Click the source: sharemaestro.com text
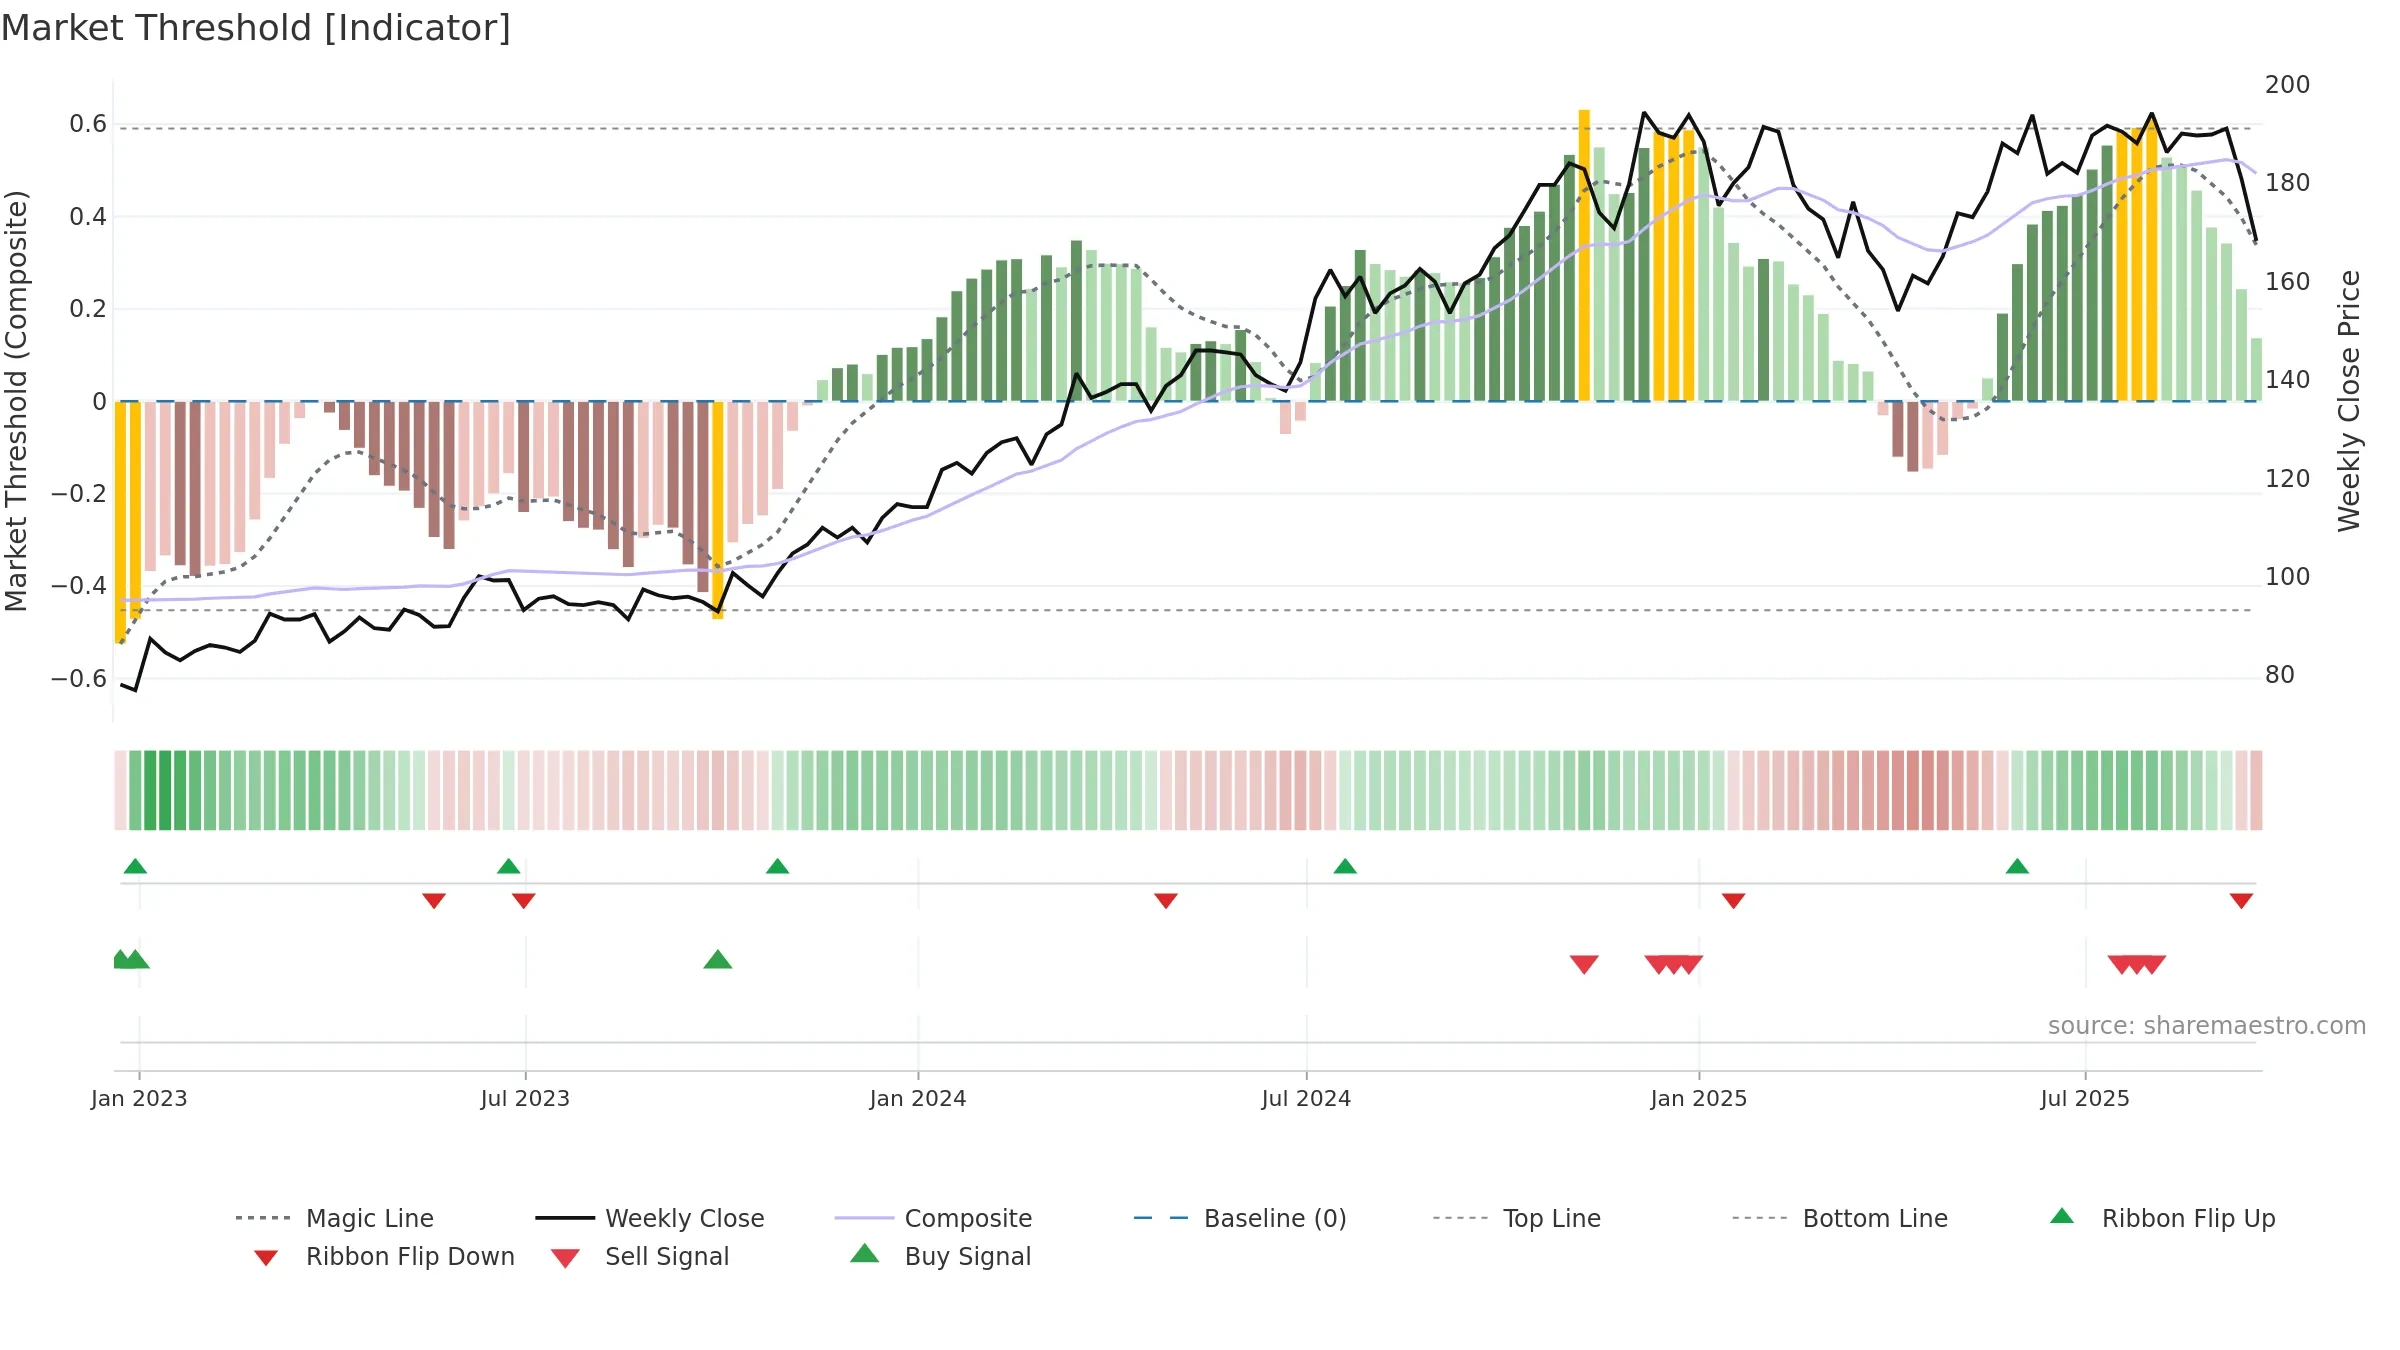The width and height of the screenshot is (2400, 1350). [x=2207, y=1026]
